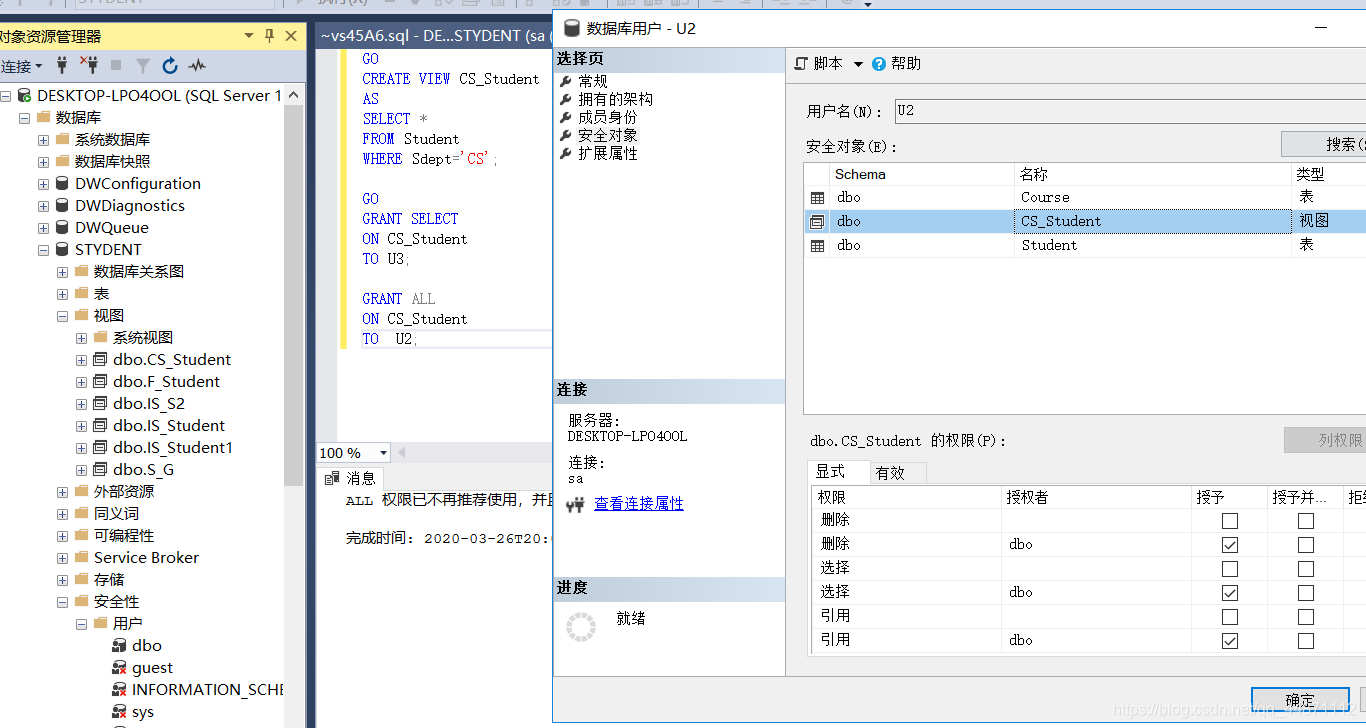
Task: Click the connection properties icon beside 查看连接属性
Action: (x=574, y=505)
